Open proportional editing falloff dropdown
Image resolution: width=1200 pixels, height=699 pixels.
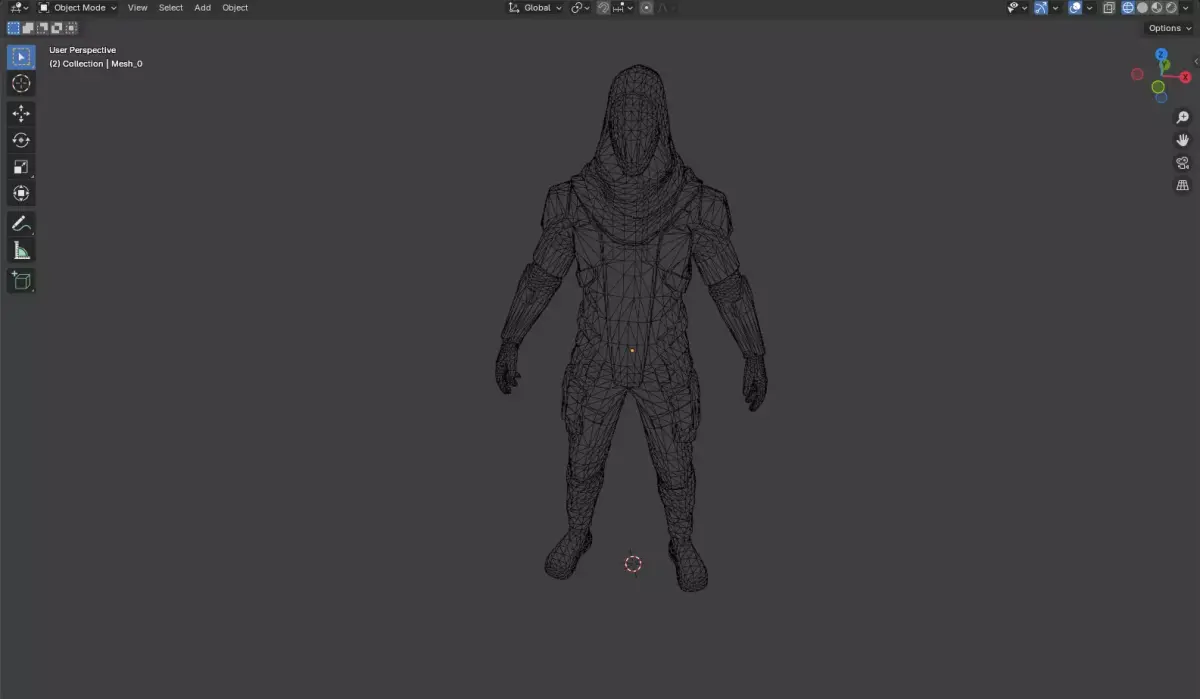click(667, 8)
